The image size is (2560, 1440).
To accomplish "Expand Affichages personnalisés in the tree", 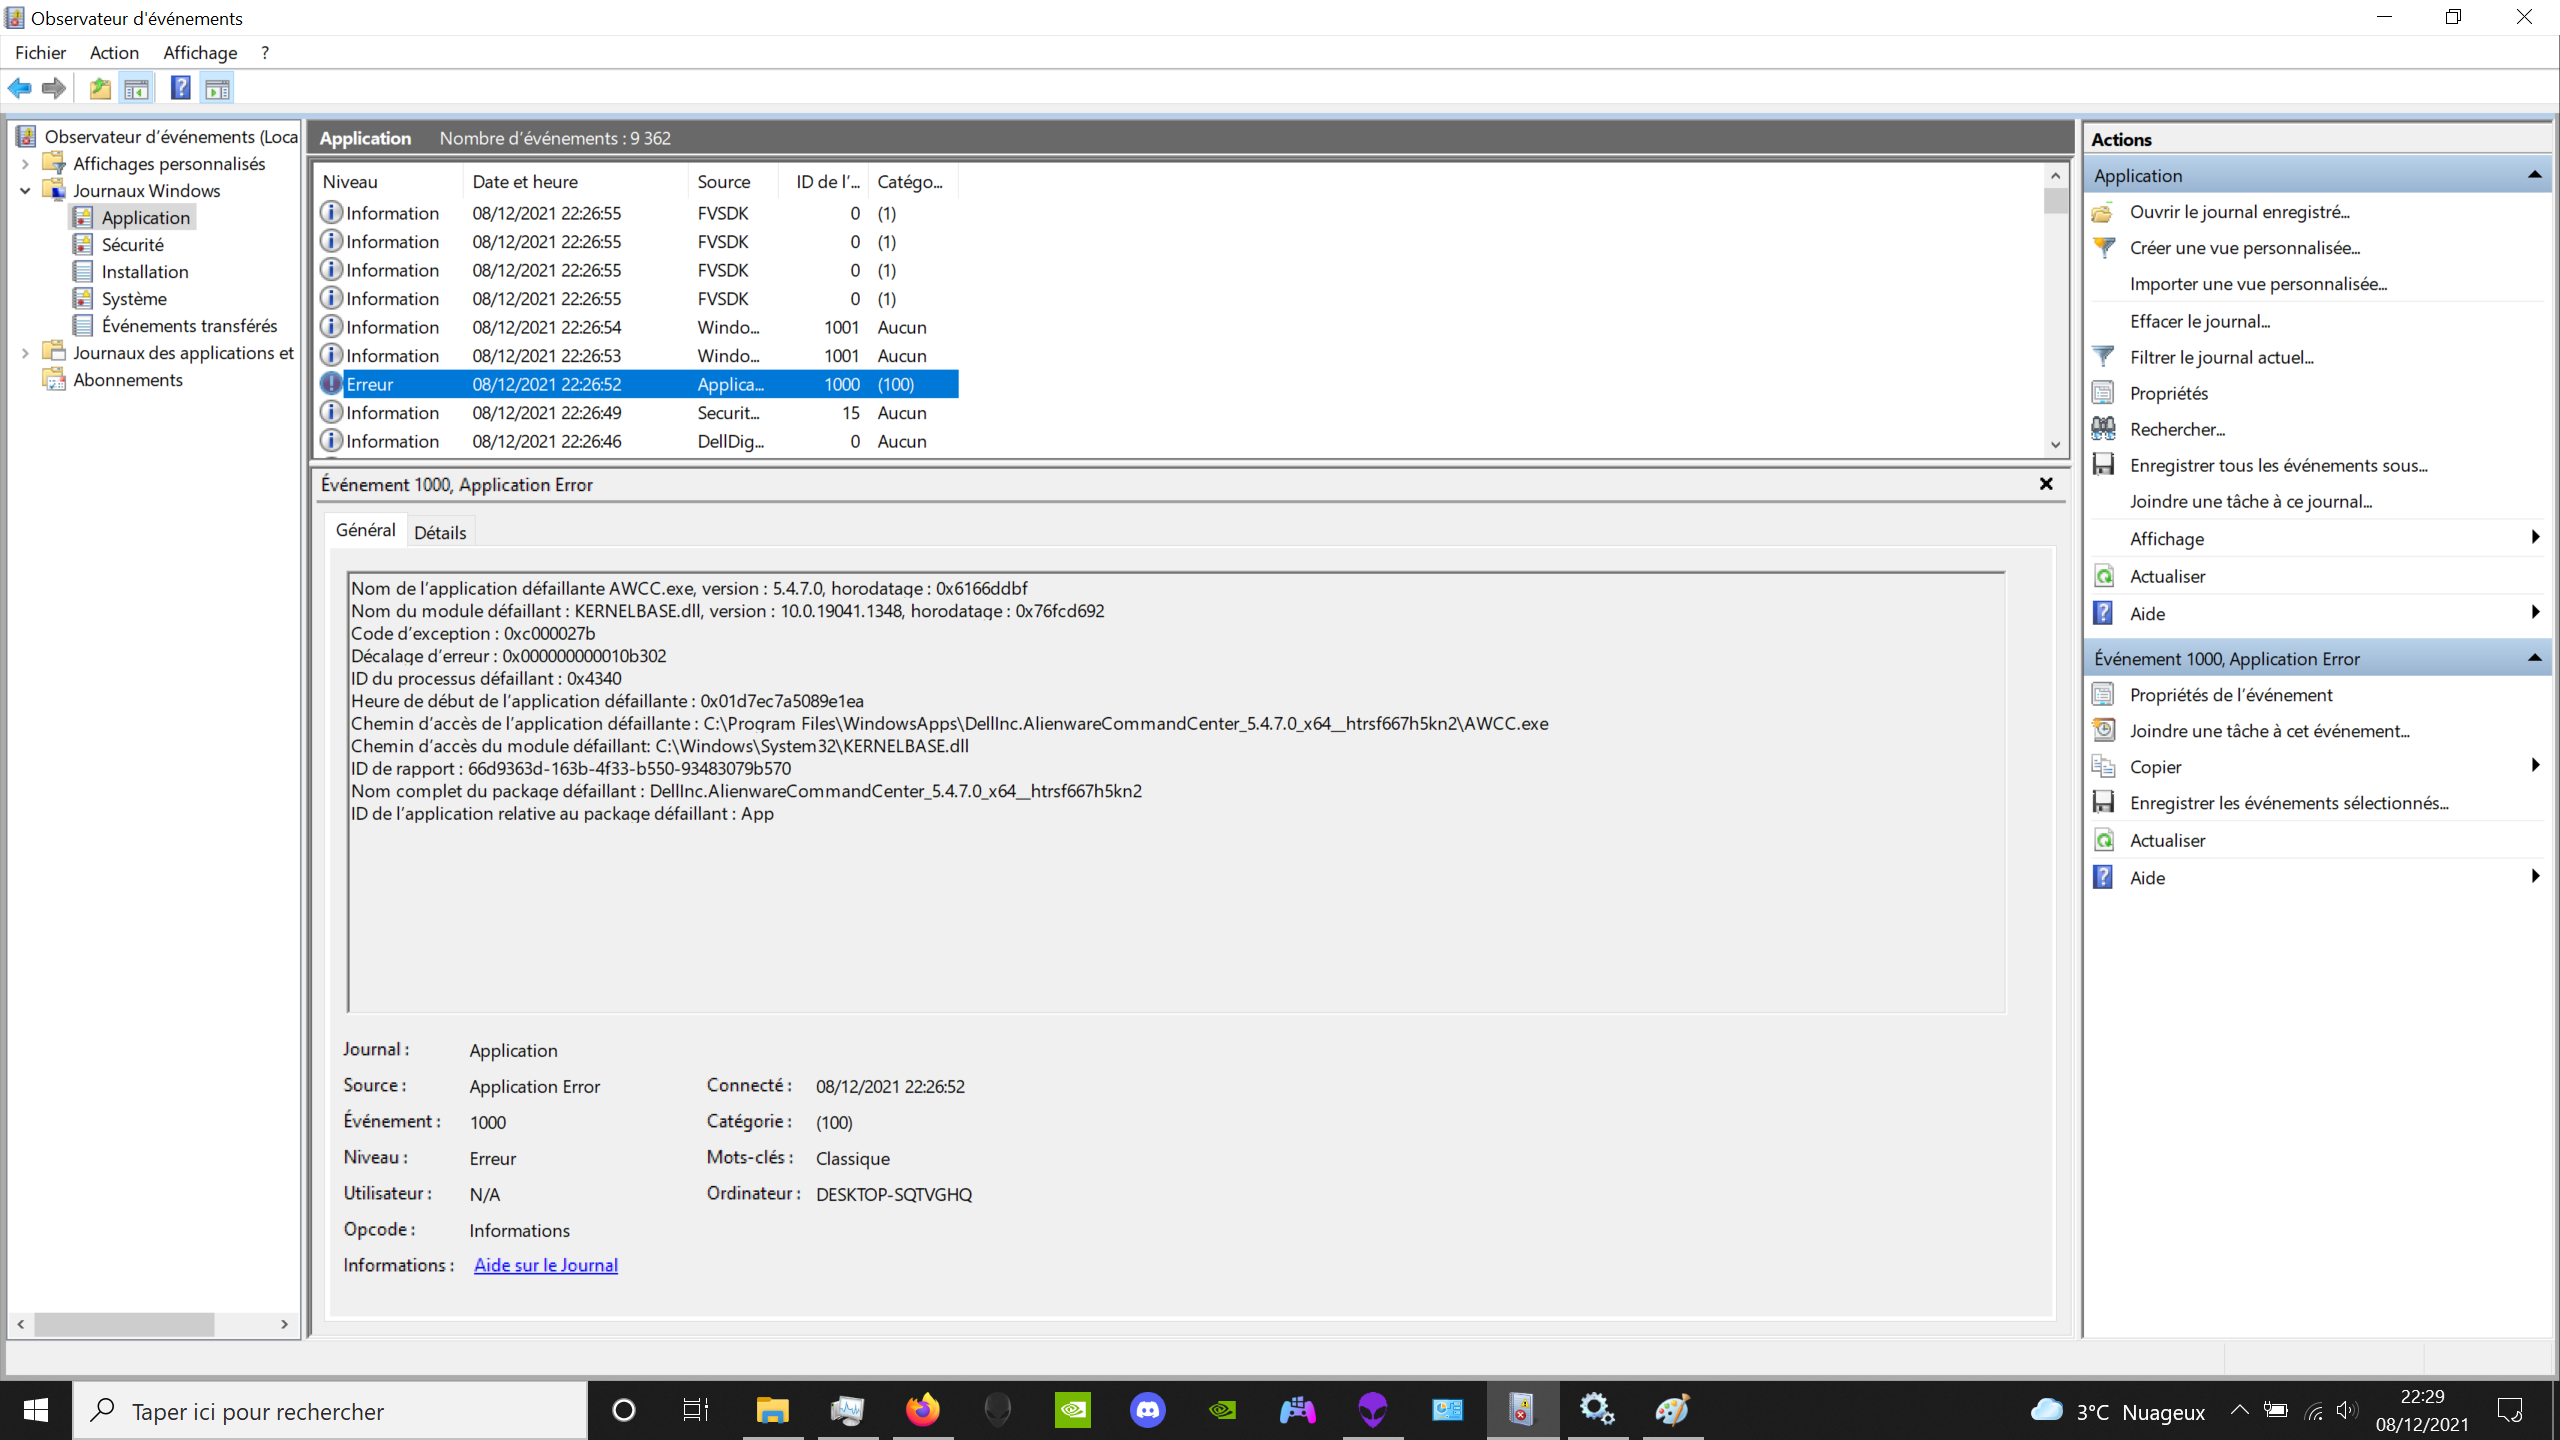I will point(25,163).
